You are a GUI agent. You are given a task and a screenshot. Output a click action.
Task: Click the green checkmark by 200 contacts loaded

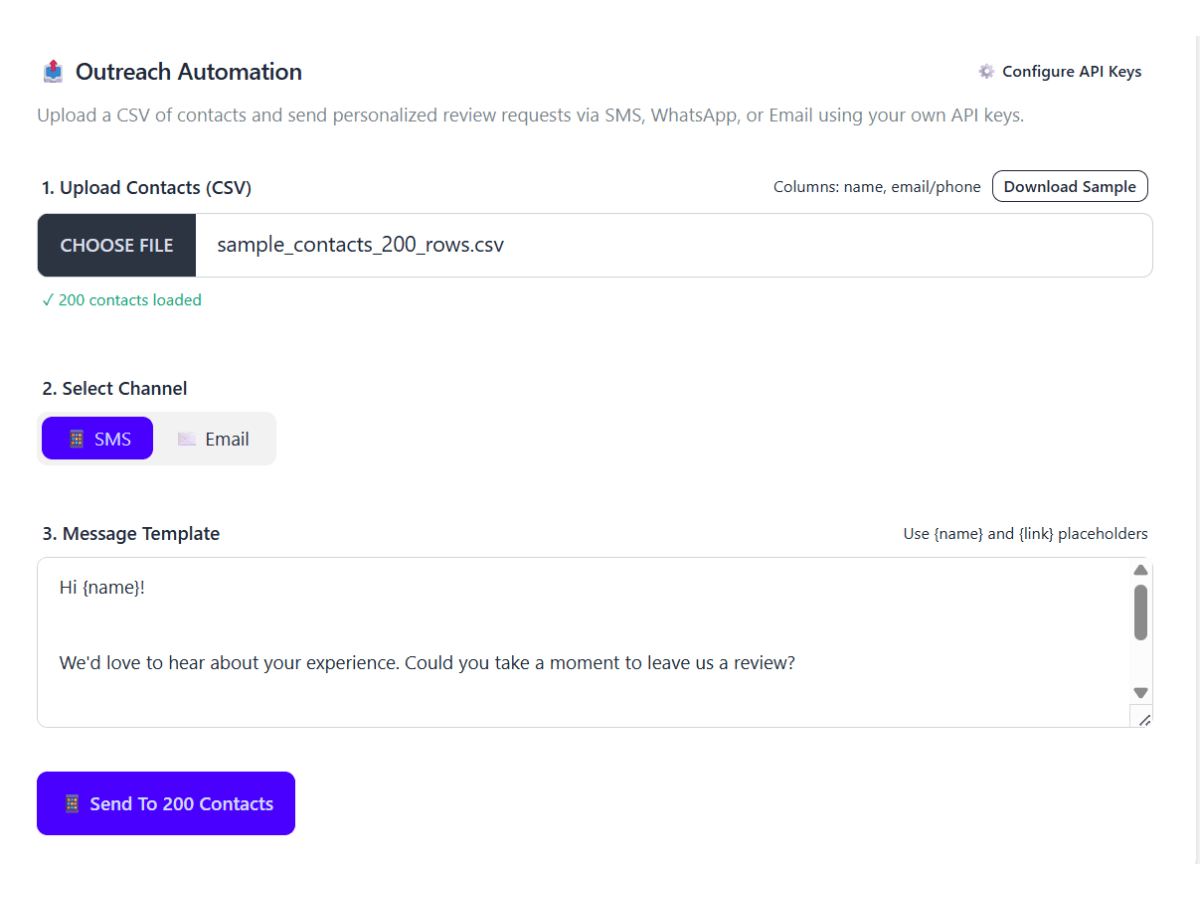pyautogui.click(x=47, y=300)
